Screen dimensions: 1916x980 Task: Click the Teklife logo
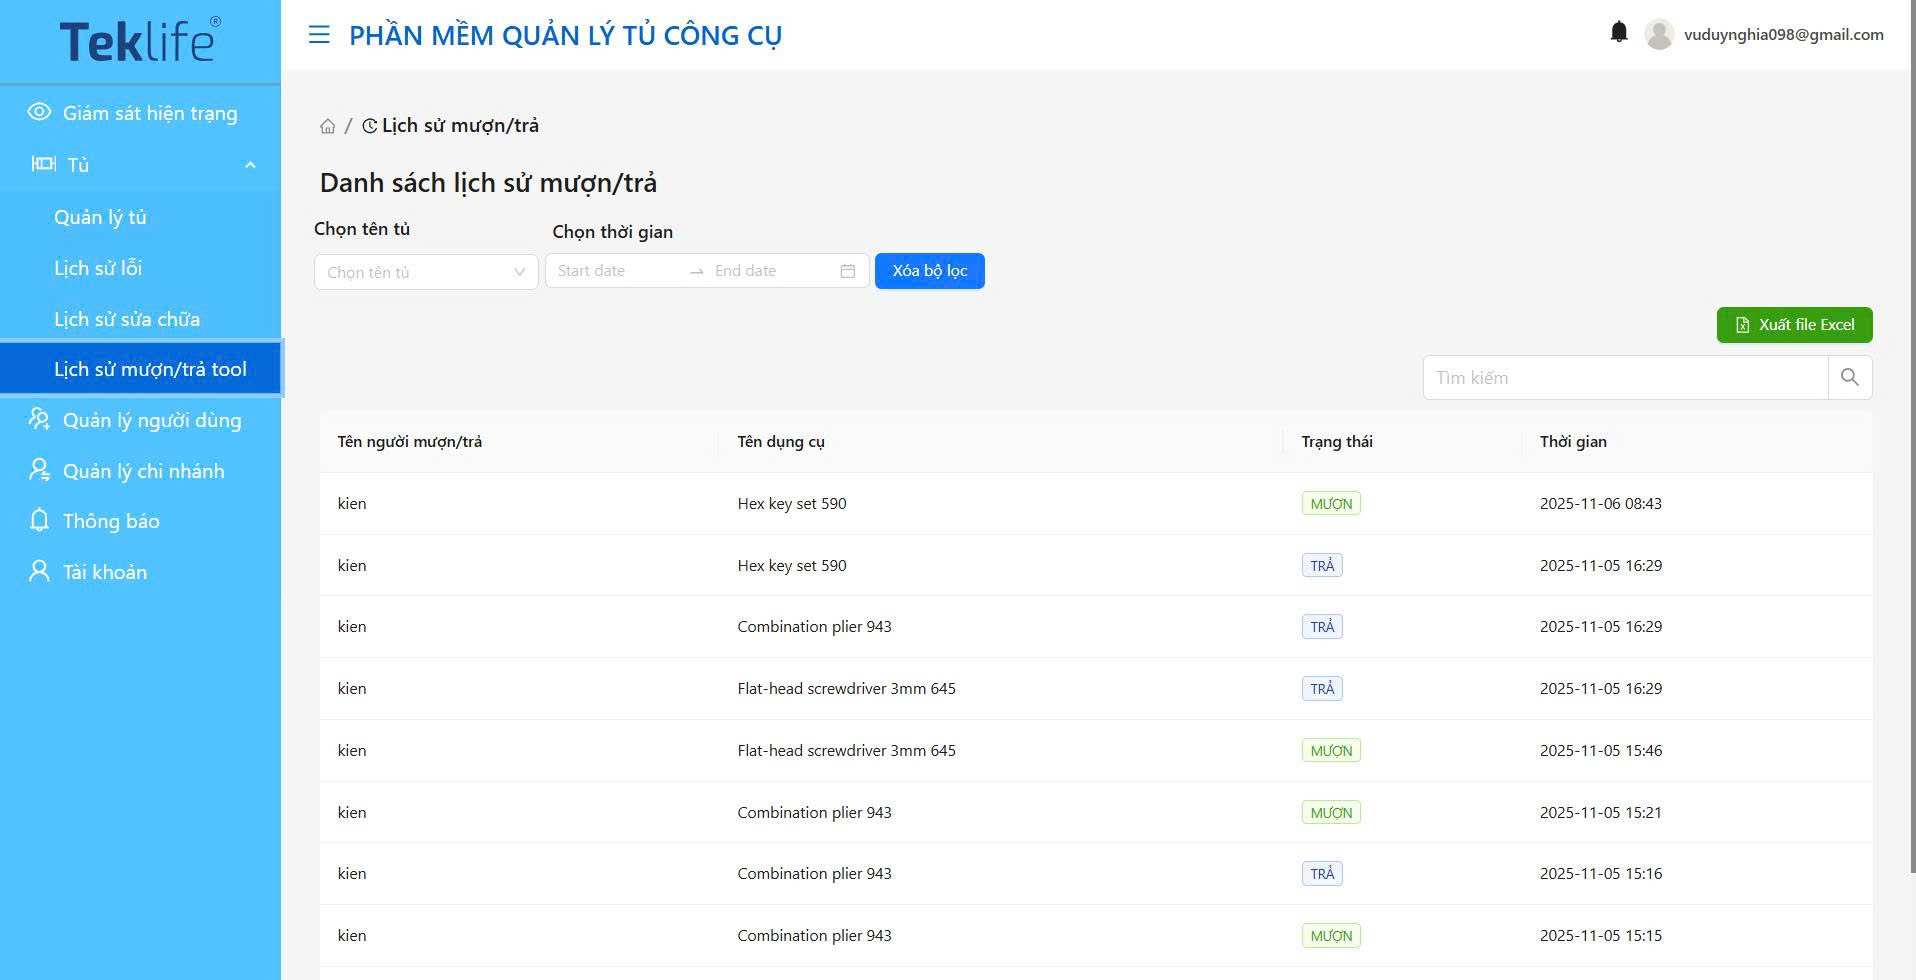[x=140, y=41]
